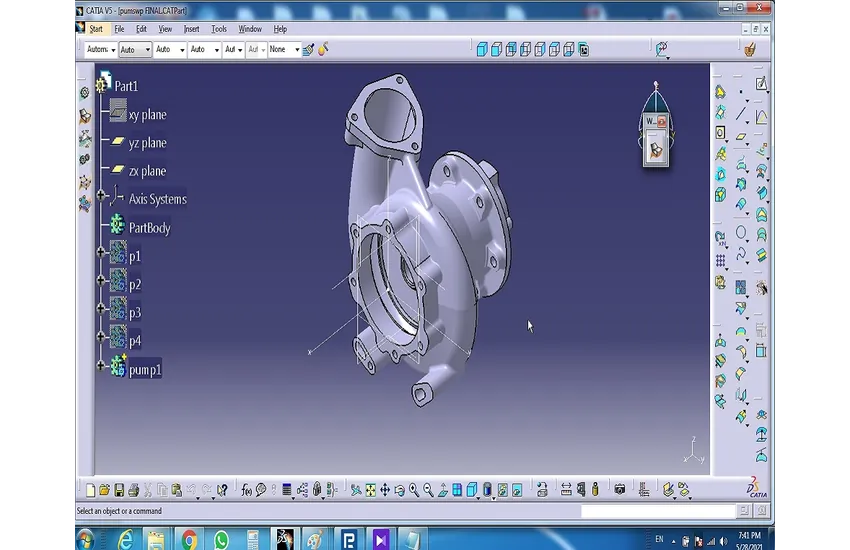850x550 pixels.
Task: Open the 'None' dropdown in properties toolbar
Action: pyautogui.click(x=296, y=49)
